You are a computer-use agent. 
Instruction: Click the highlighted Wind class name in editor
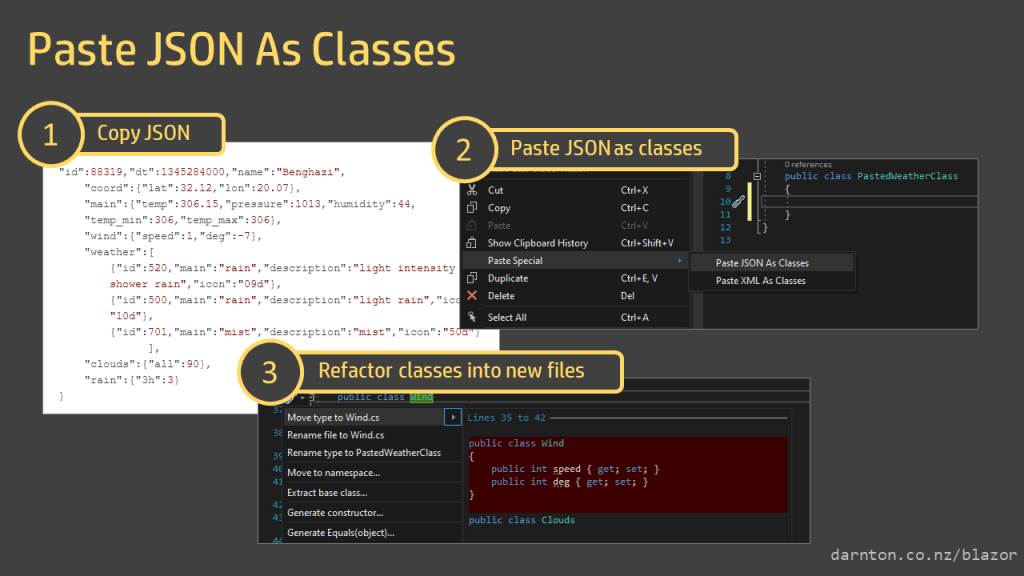pos(421,397)
